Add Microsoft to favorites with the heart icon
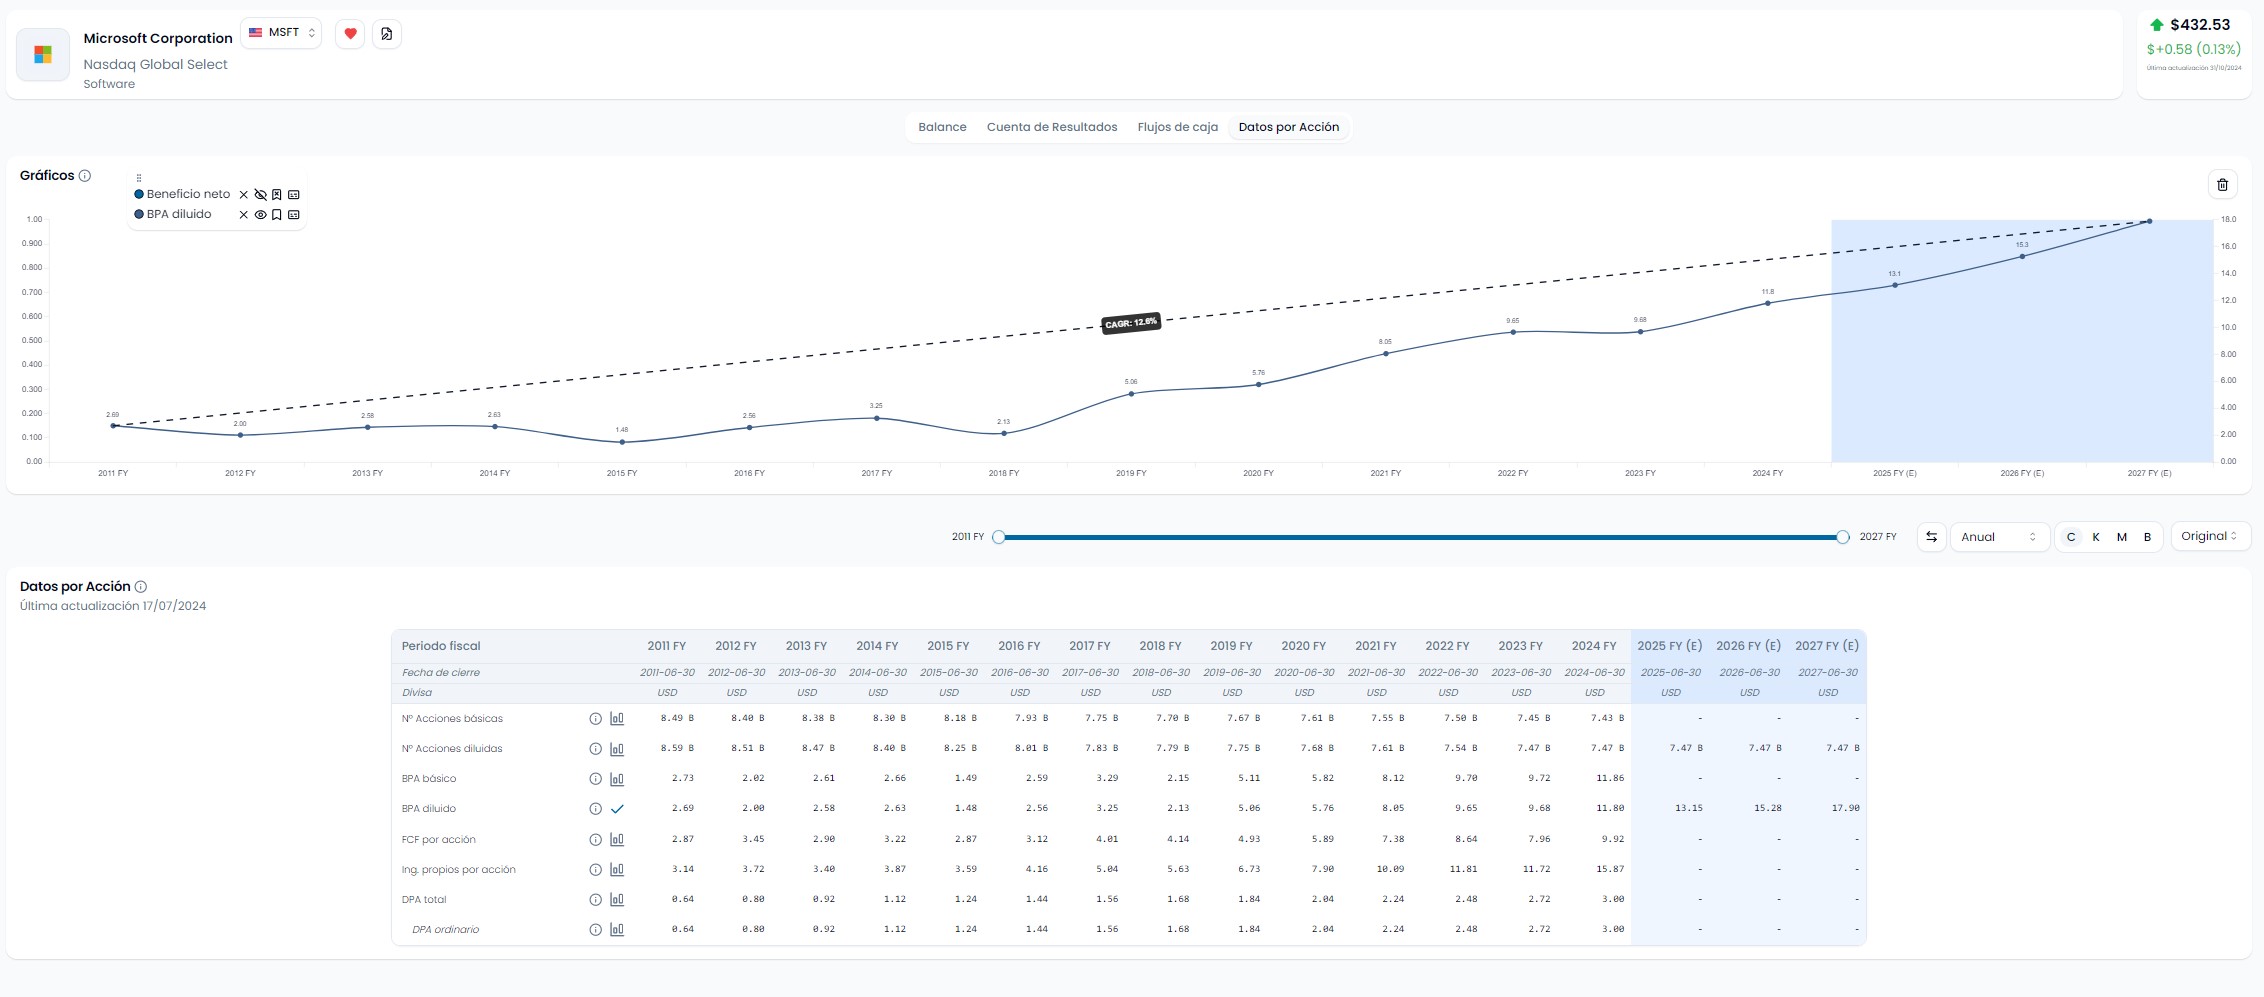 pos(350,34)
